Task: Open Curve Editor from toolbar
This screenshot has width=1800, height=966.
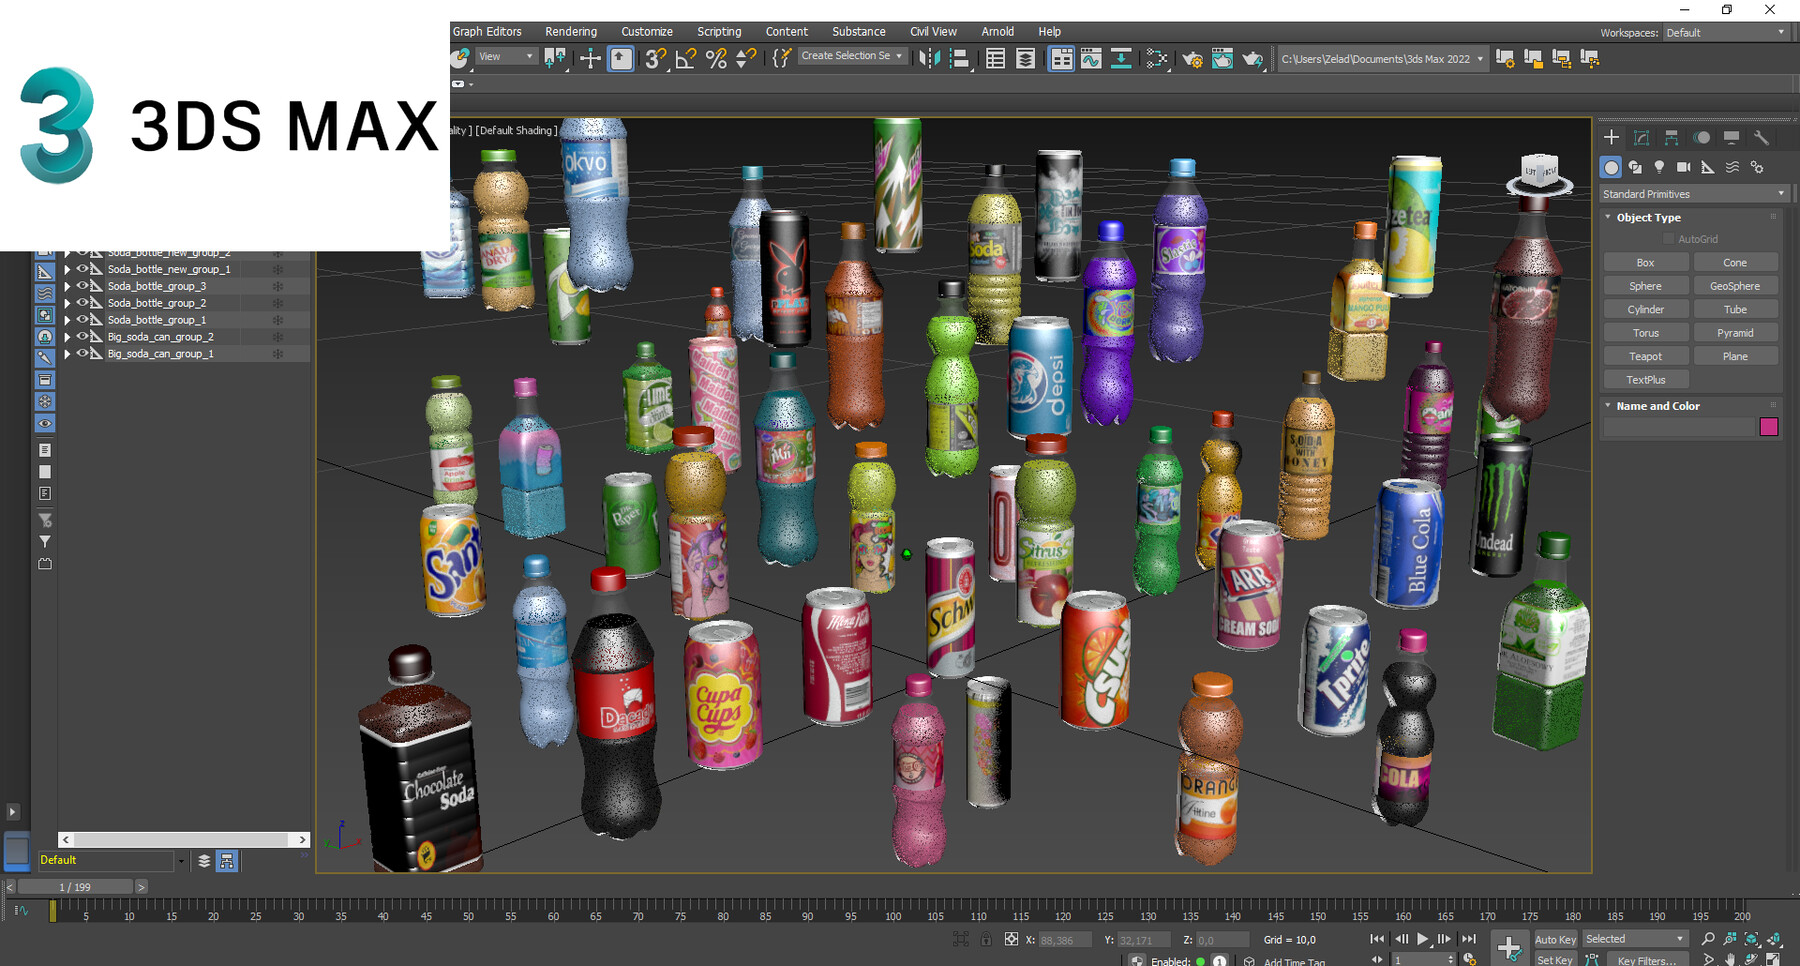Action: [x=1091, y=58]
